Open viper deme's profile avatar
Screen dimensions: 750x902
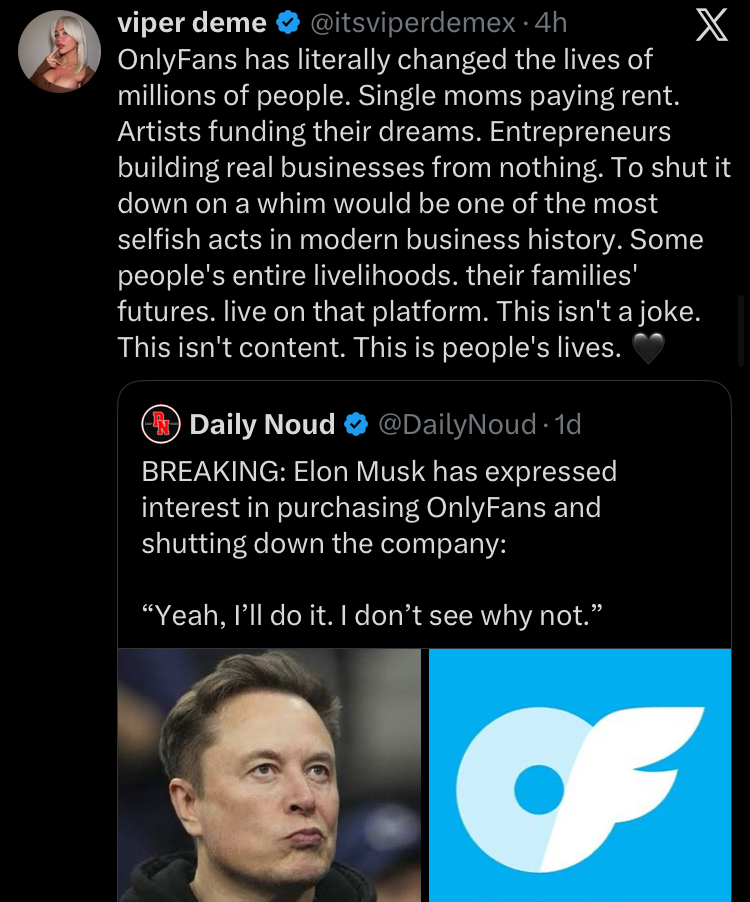coord(59,51)
